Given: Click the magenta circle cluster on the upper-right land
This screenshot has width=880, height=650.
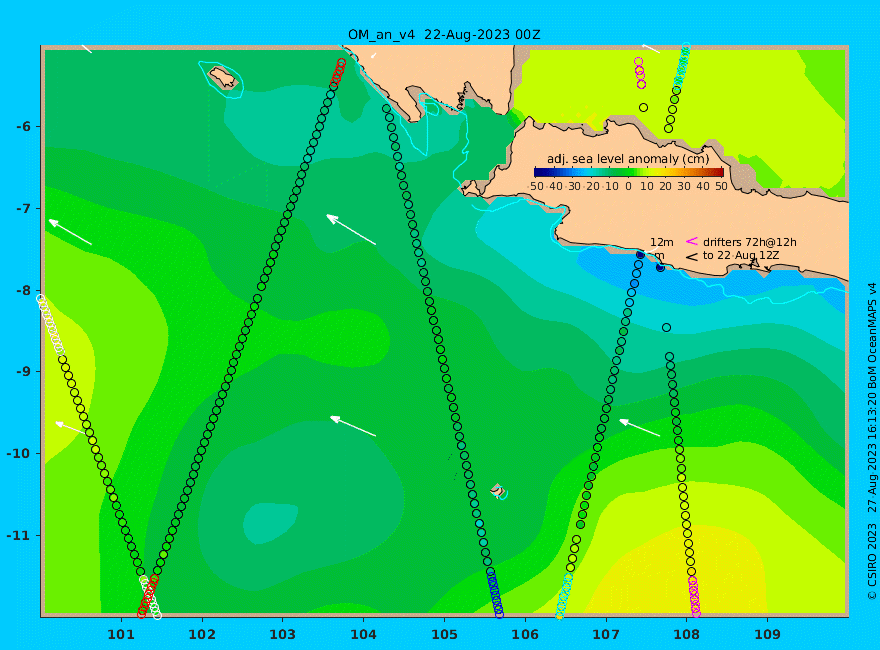Looking at the screenshot, I should (640, 73).
